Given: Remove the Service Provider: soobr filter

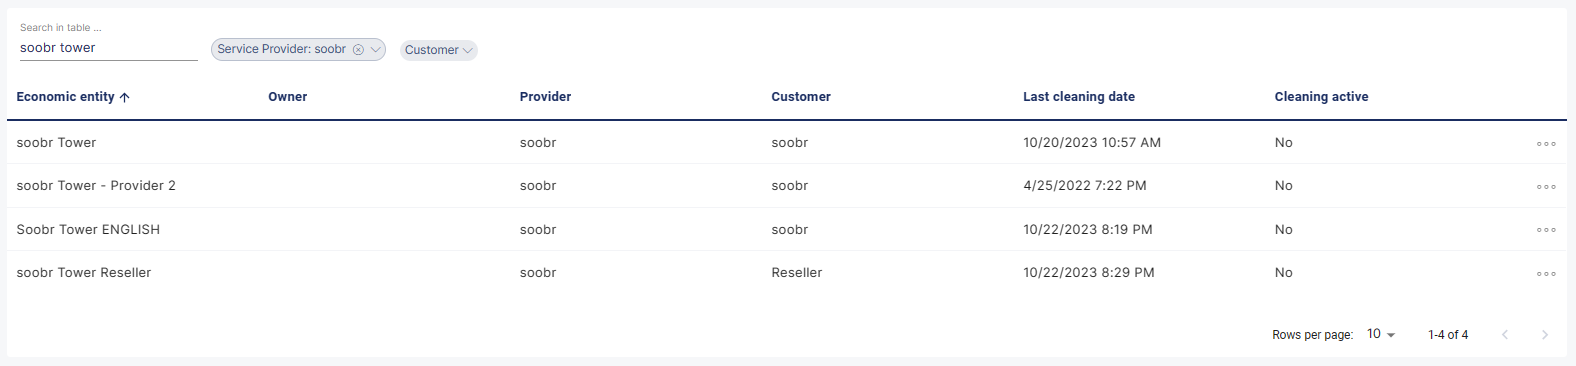Looking at the screenshot, I should tap(358, 49).
